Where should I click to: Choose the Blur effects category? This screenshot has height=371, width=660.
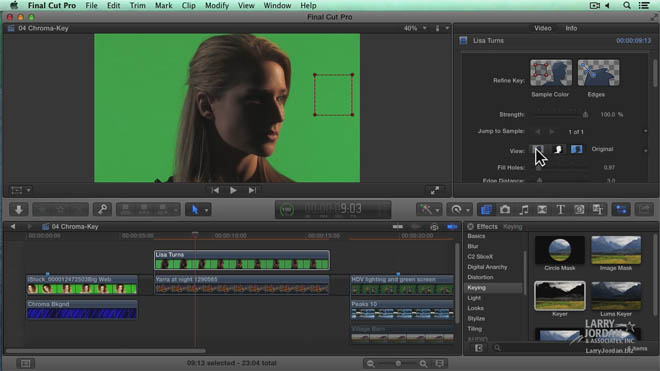click(x=473, y=246)
